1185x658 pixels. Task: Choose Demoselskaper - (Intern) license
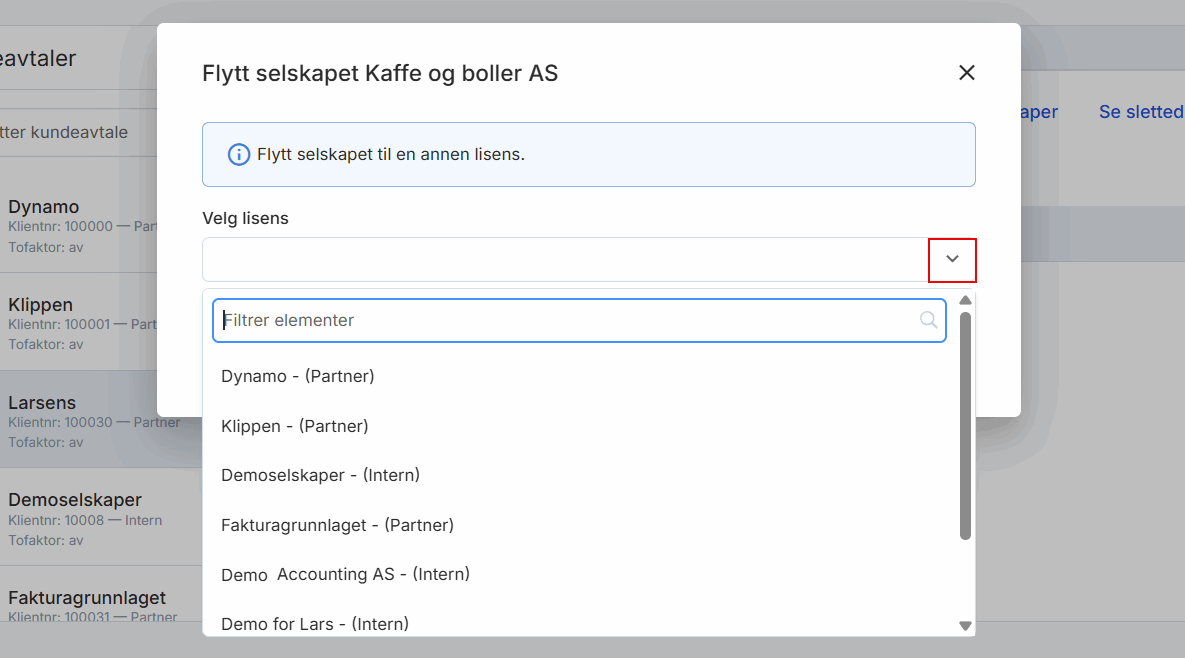tap(320, 475)
